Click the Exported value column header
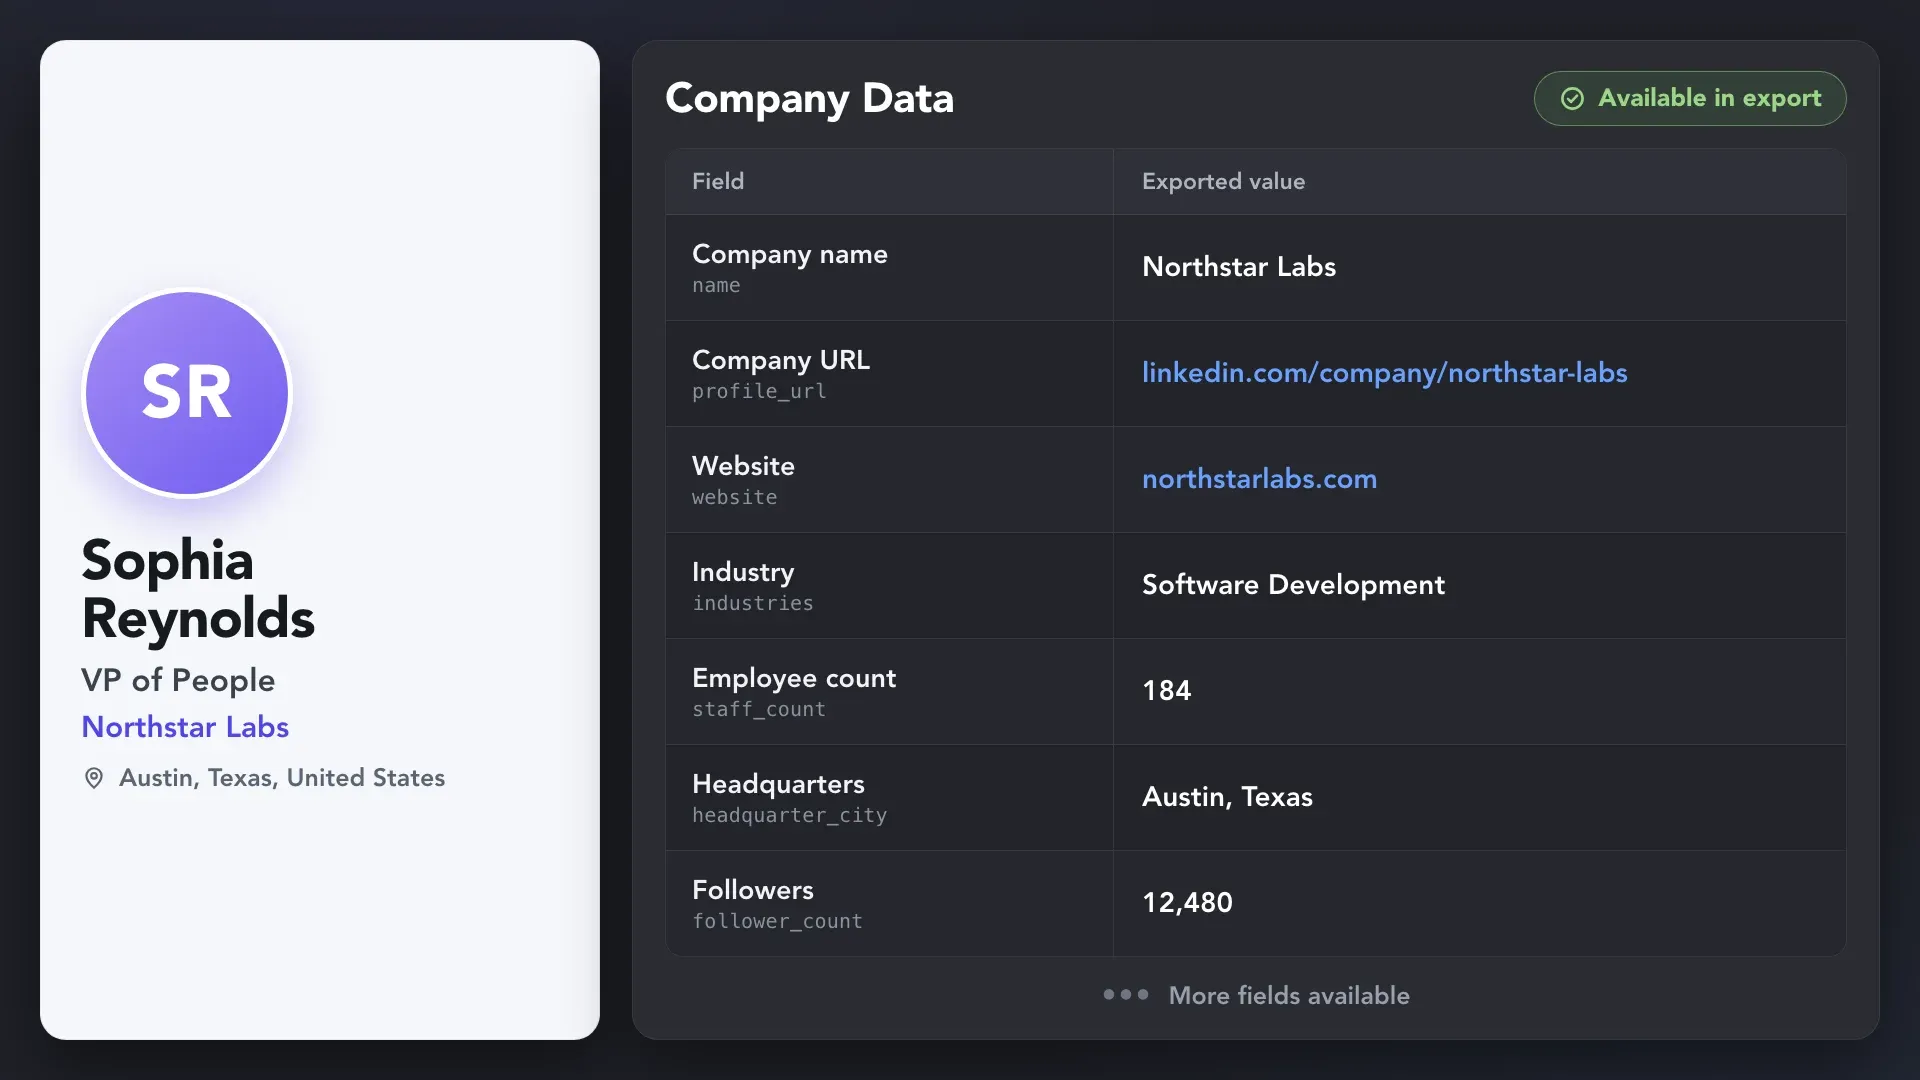This screenshot has height=1080, width=1920. point(1223,182)
